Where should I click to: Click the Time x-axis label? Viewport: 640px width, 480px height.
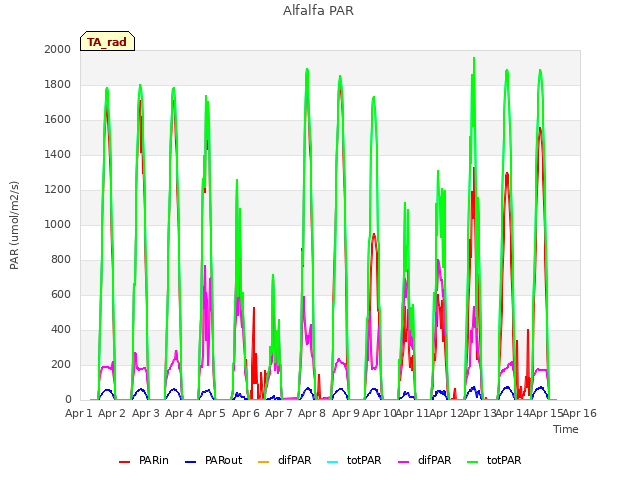click(566, 429)
